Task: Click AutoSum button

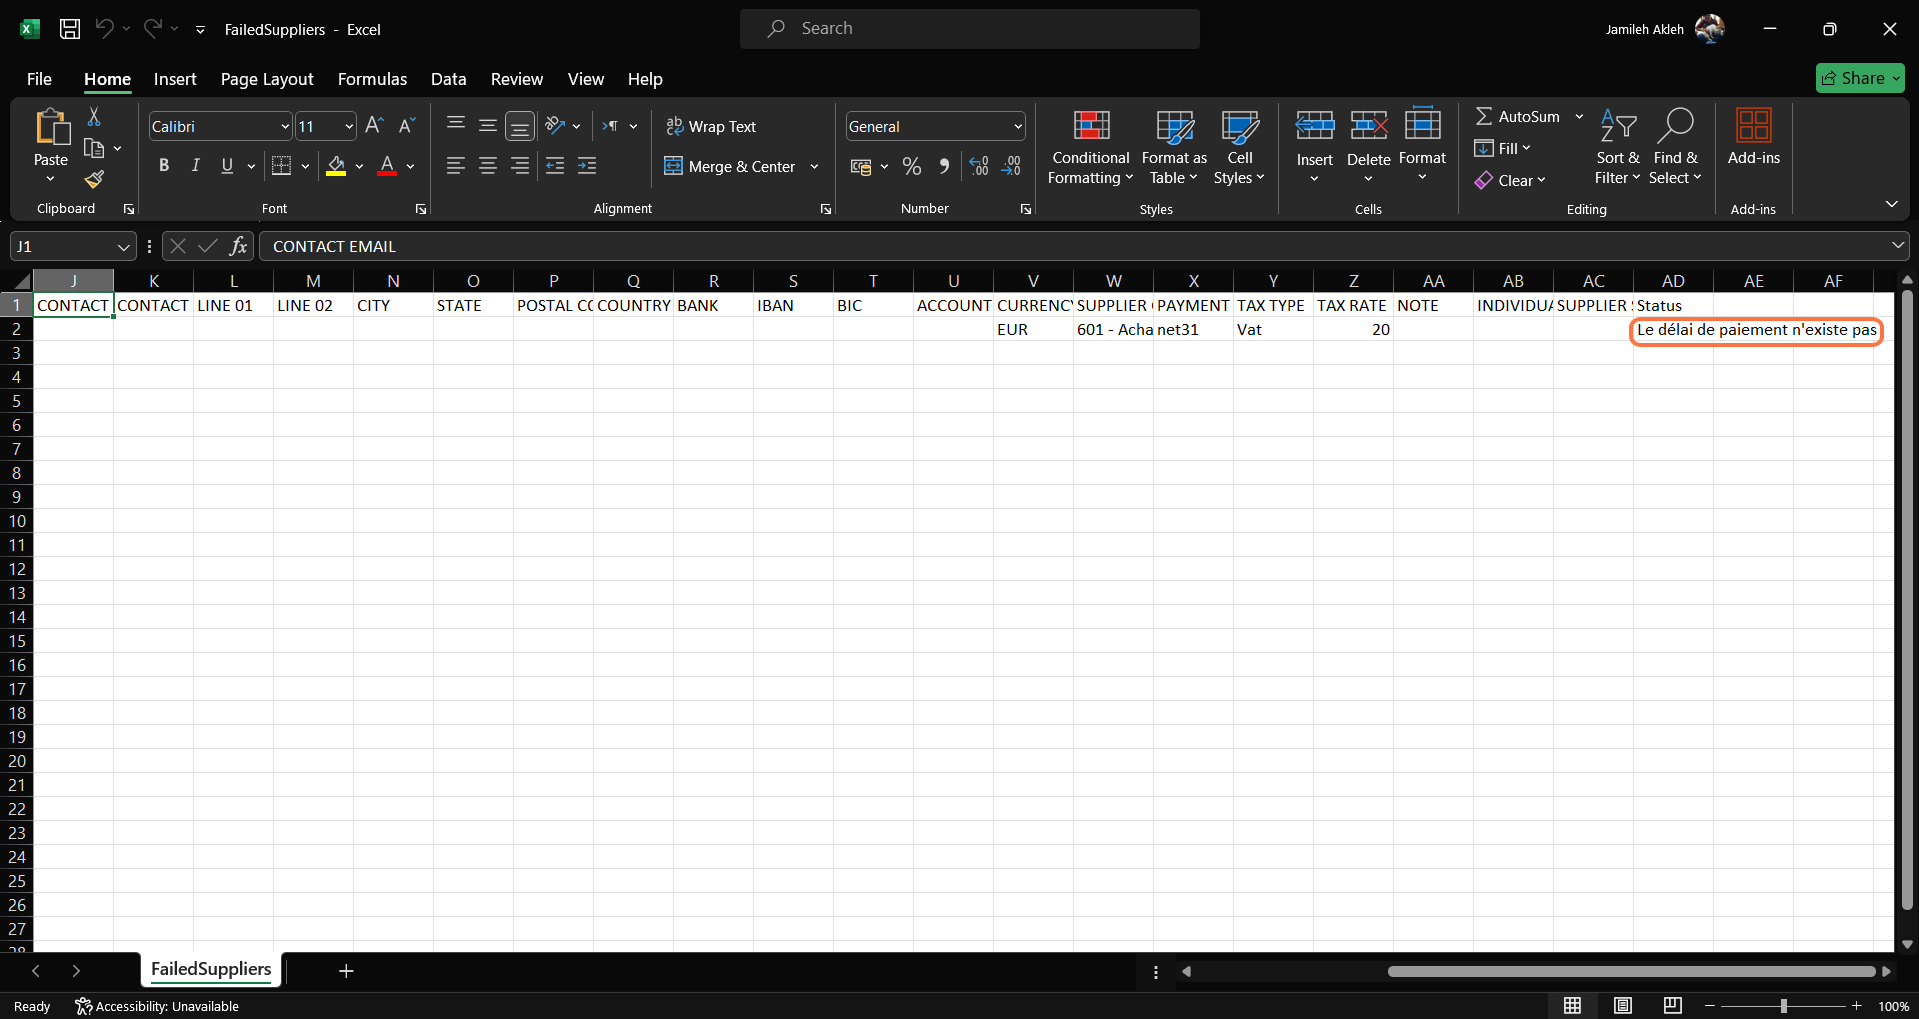Action: point(1518,116)
